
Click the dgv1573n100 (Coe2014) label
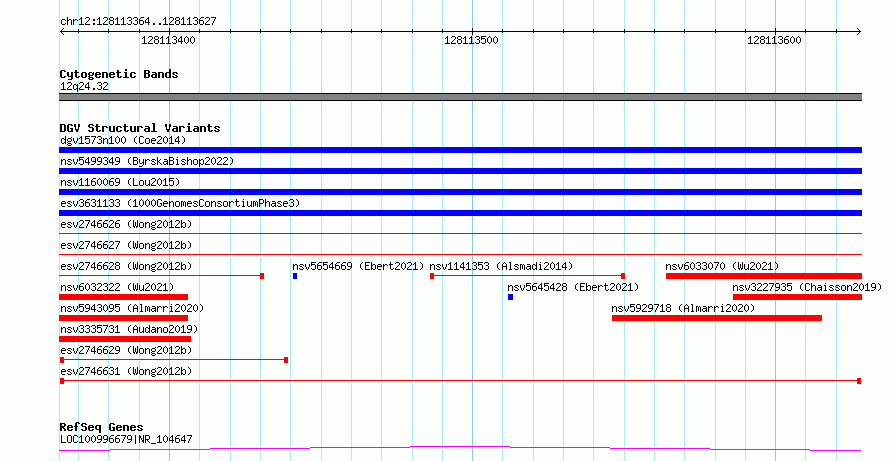coord(123,140)
